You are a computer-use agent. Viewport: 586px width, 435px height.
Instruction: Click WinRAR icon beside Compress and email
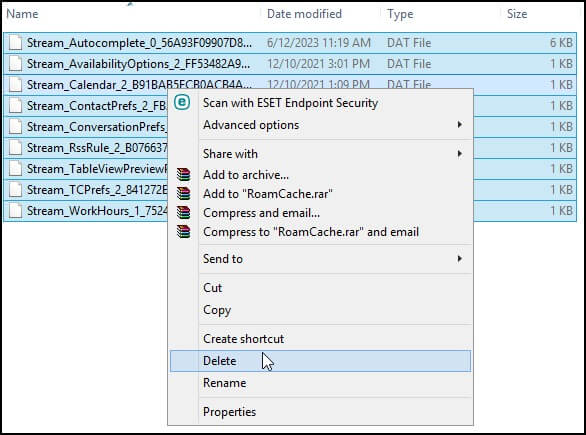pyautogui.click(x=183, y=213)
